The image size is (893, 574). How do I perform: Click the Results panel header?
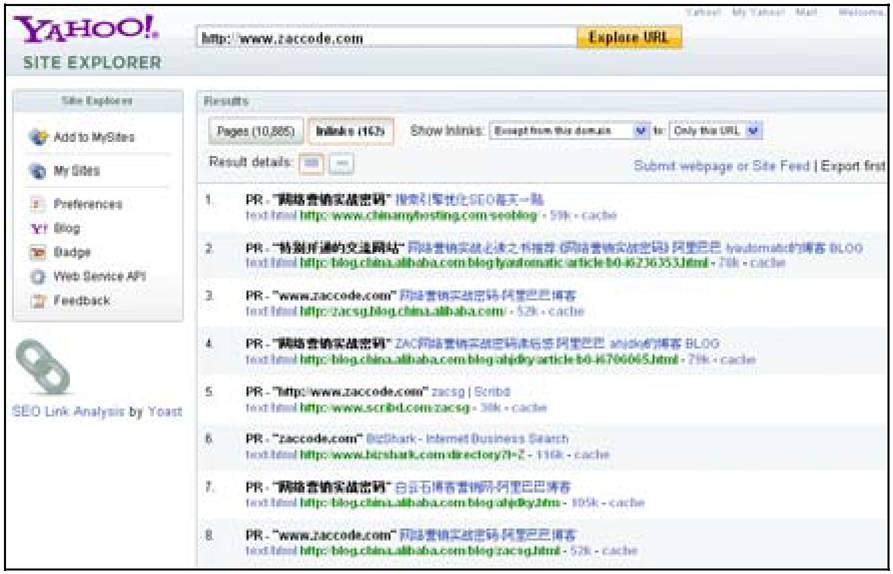click(542, 101)
